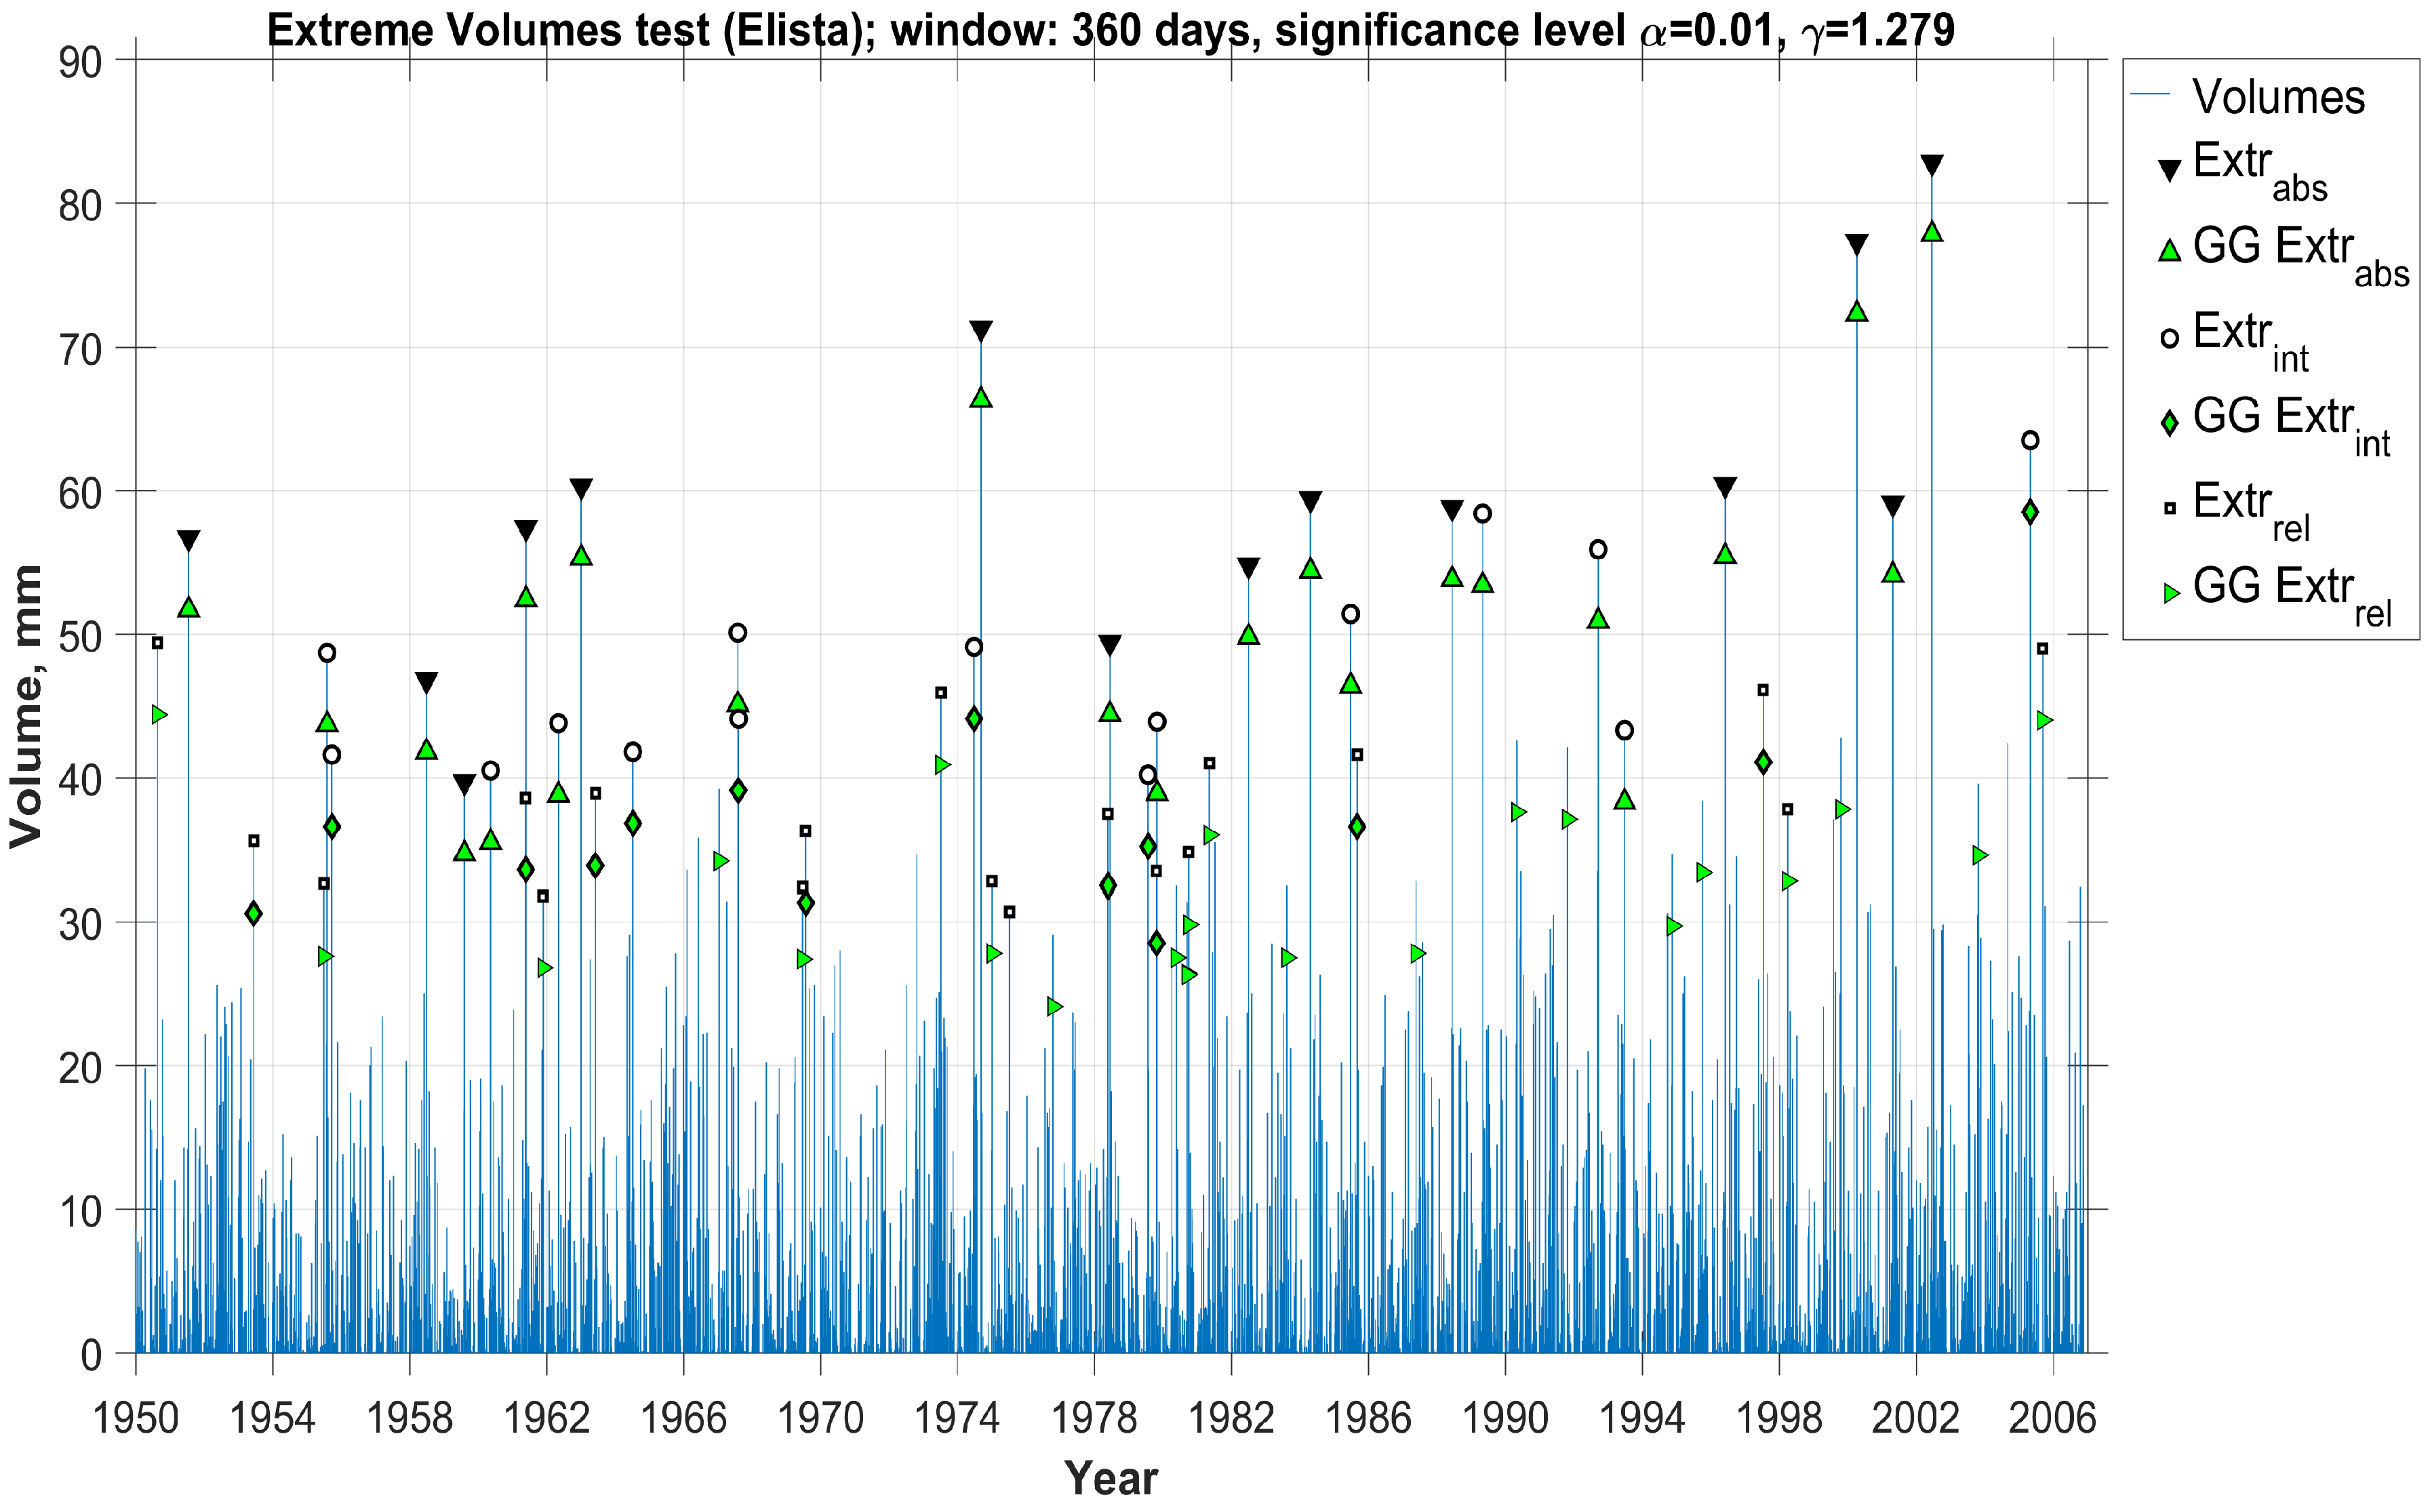The width and height of the screenshot is (2432, 1512).
Task: Click the circle marker near 2005 at 63 mm
Action: 2029,440
